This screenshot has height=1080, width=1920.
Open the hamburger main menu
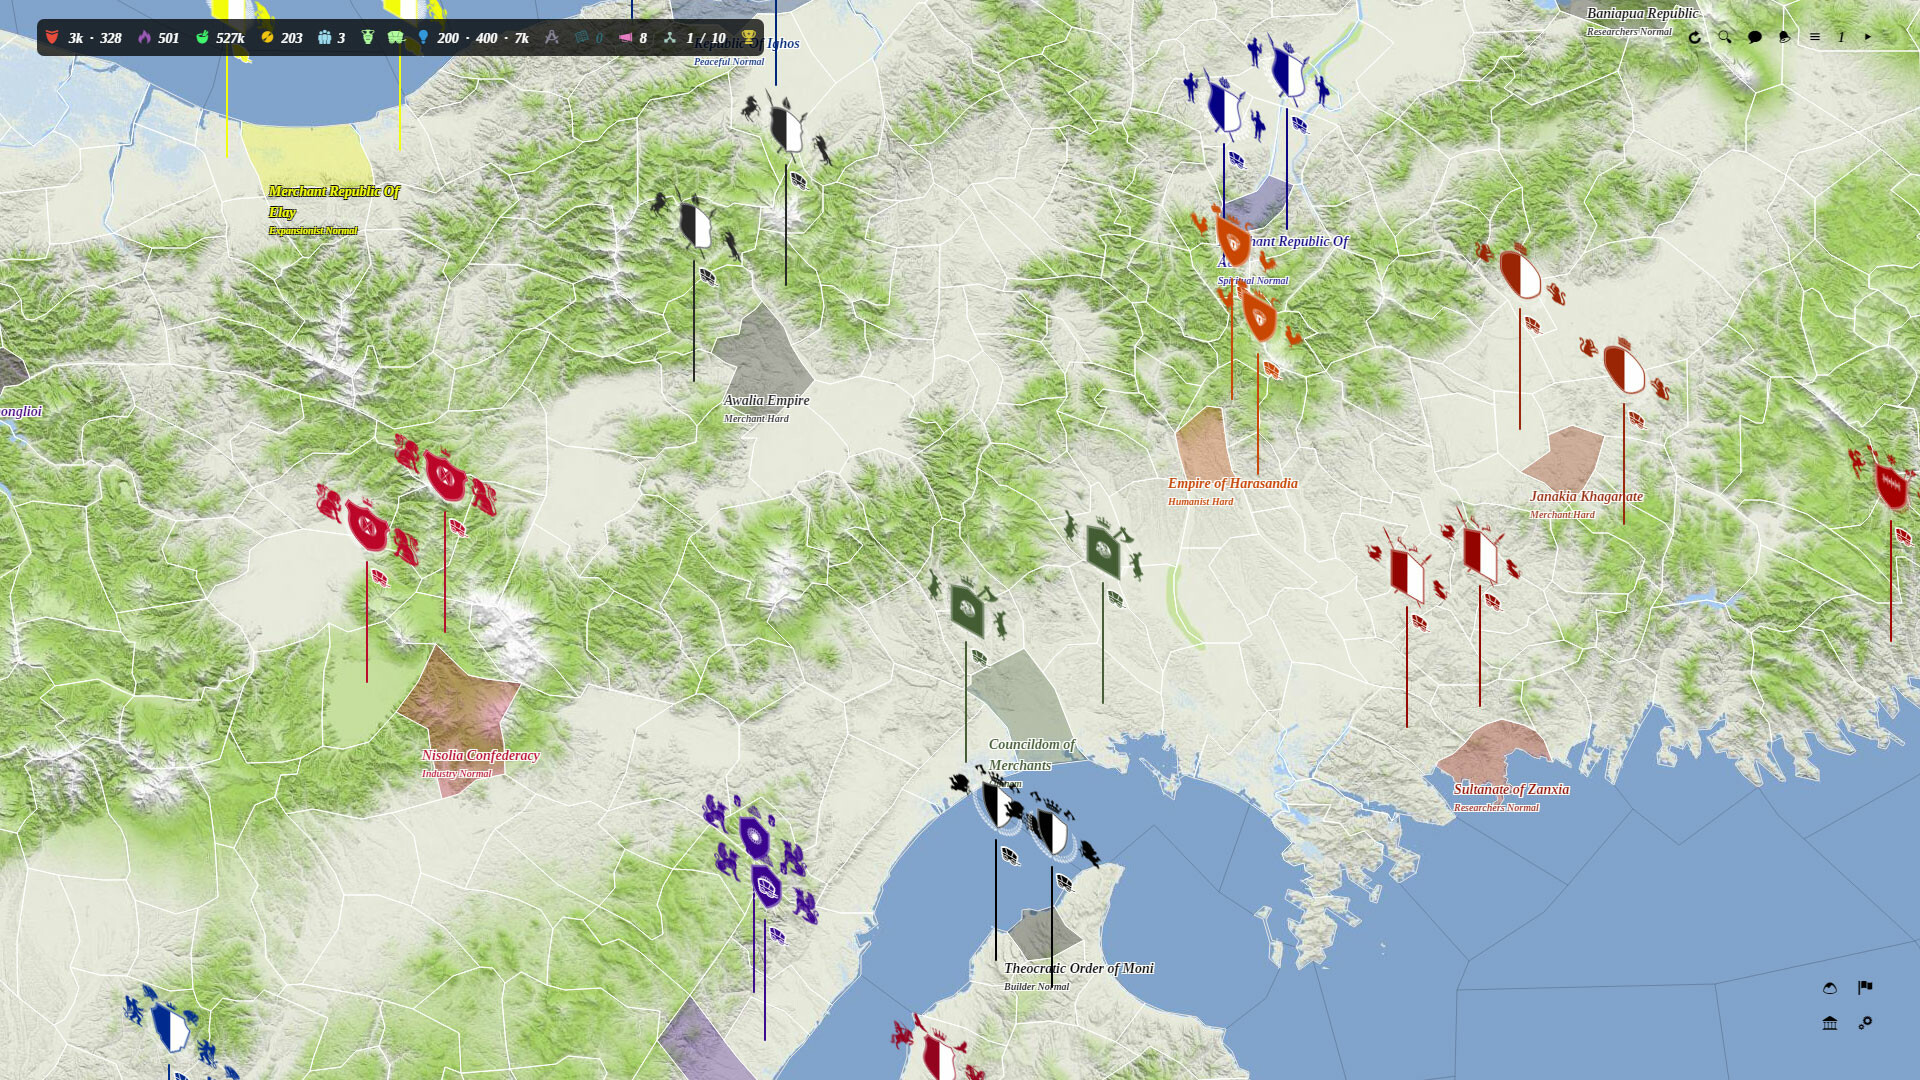click(x=1816, y=37)
